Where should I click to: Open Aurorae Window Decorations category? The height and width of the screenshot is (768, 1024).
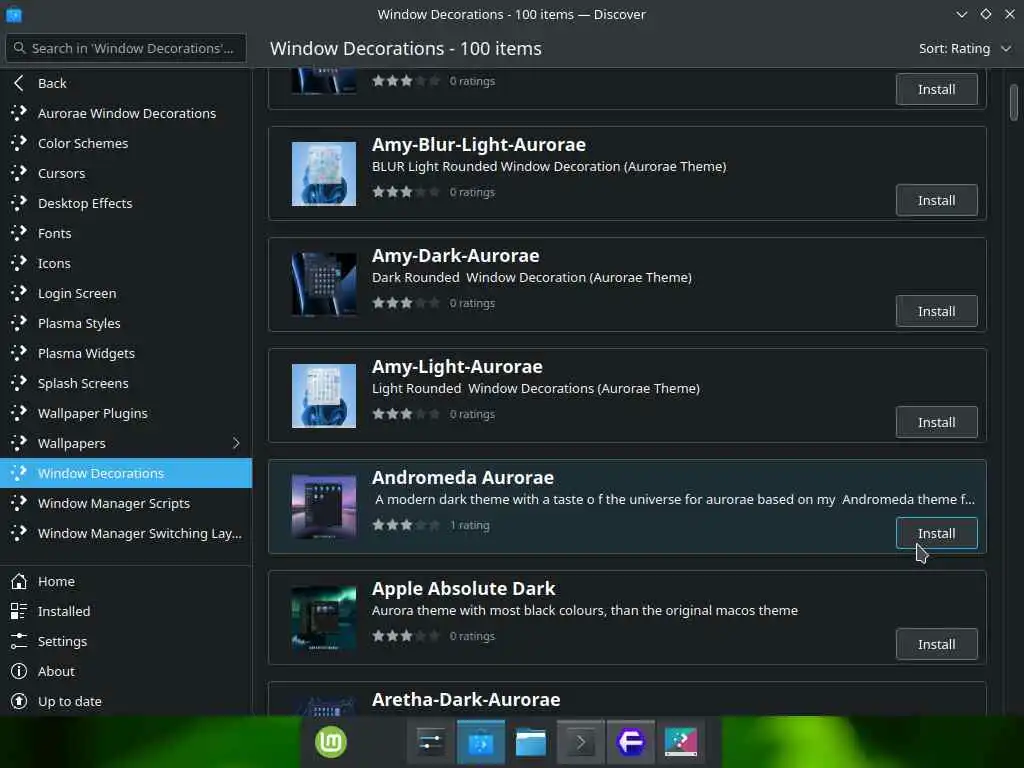pos(126,113)
